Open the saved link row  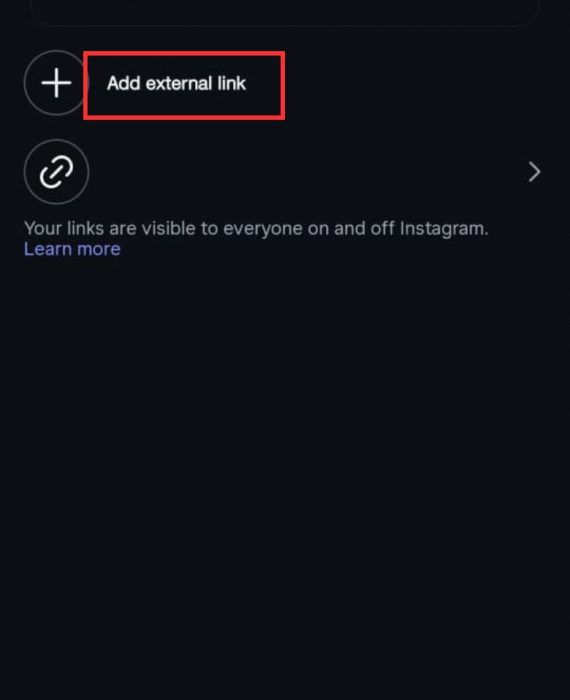coord(285,172)
